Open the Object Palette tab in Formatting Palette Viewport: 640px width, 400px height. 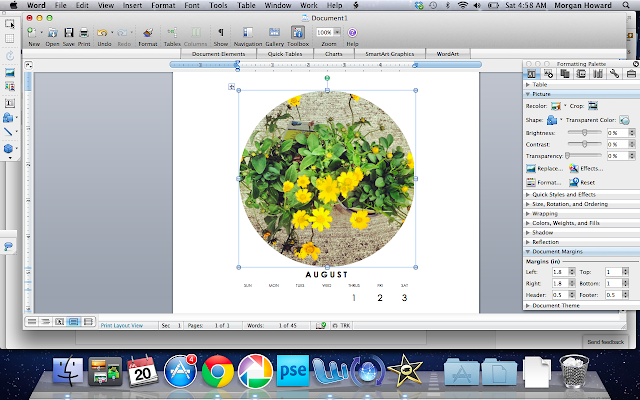548,73
